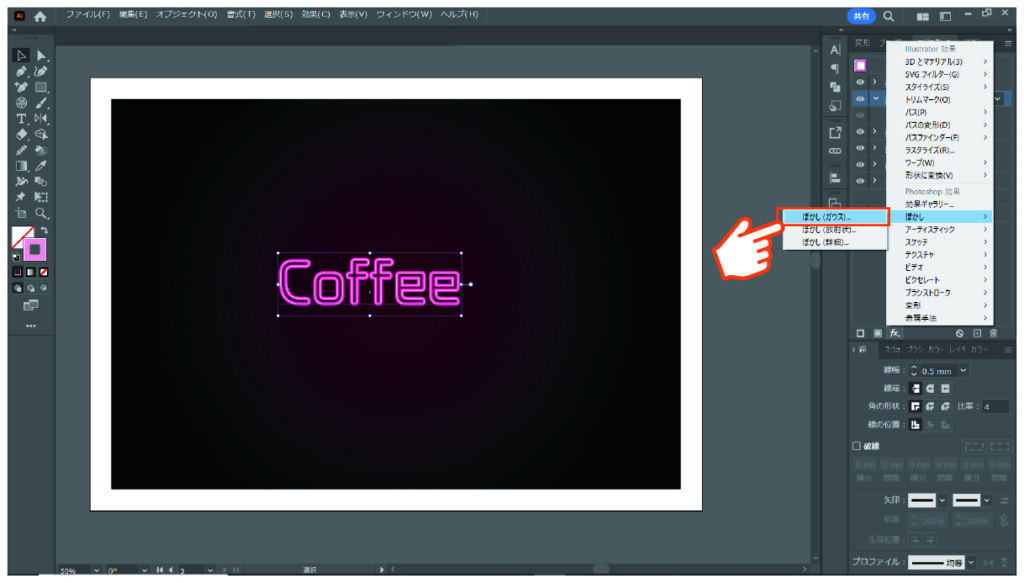1024x583 pixels.
Task: Open the search magnifier in title bar
Action: 888,16
